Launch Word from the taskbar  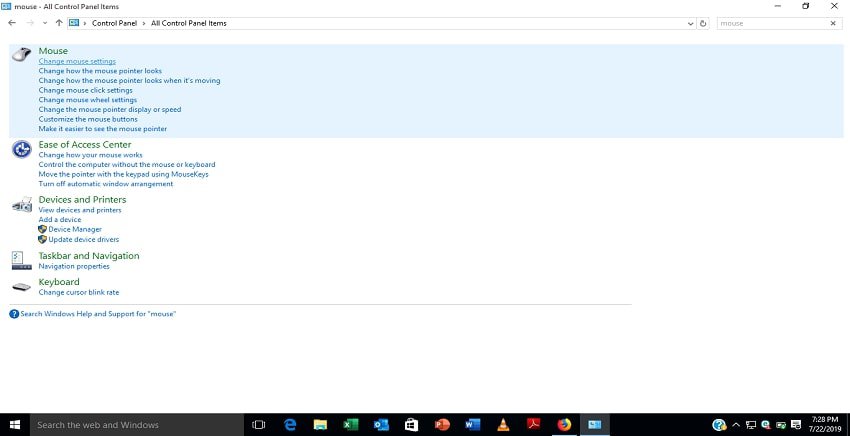(x=473, y=425)
